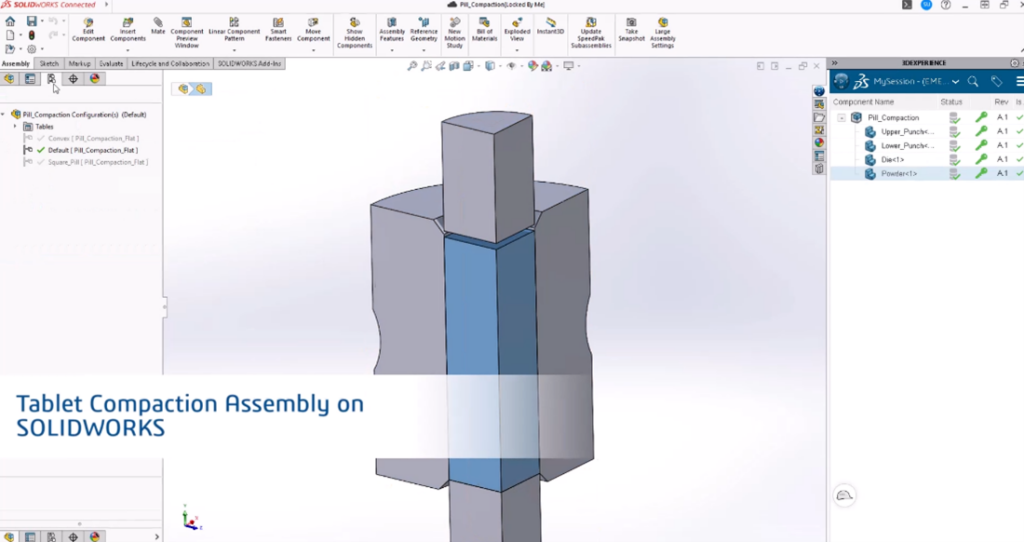
Task: Collapse Pill_Compaction Configuration(s) tree node
Action: (x=4, y=114)
